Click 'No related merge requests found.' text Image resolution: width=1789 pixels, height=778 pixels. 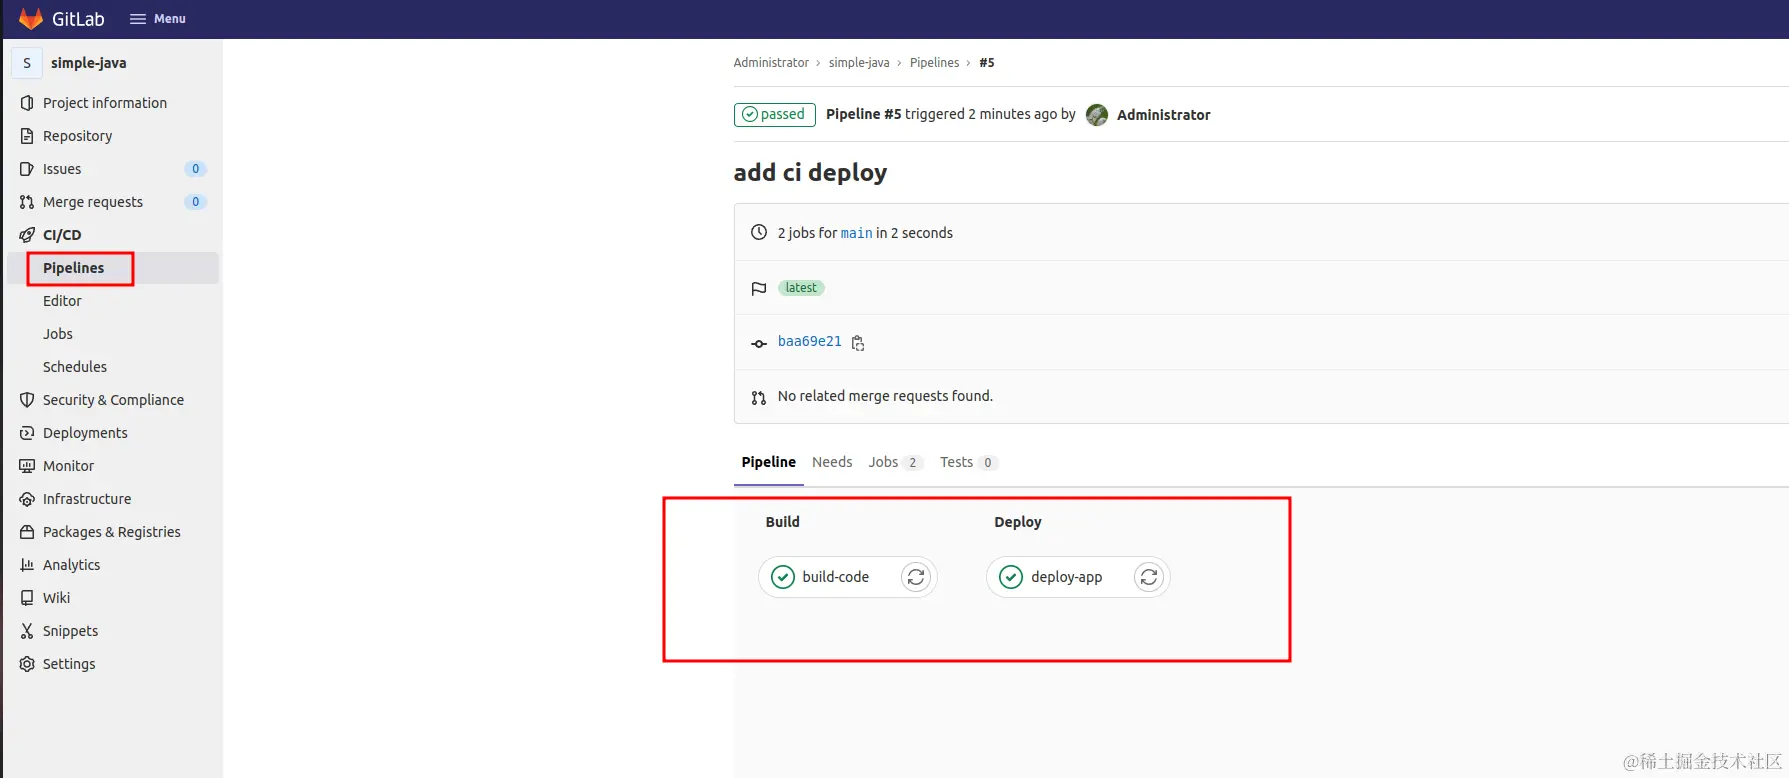[886, 396]
